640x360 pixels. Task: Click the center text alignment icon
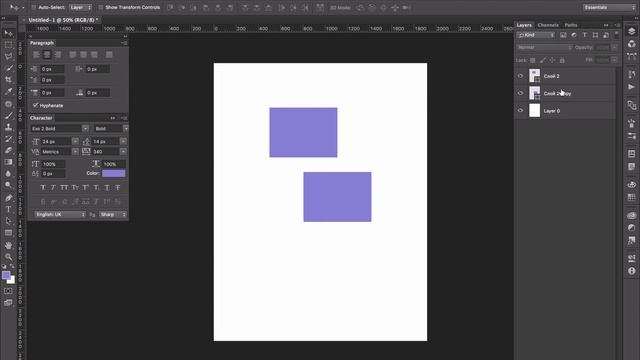click(47, 55)
